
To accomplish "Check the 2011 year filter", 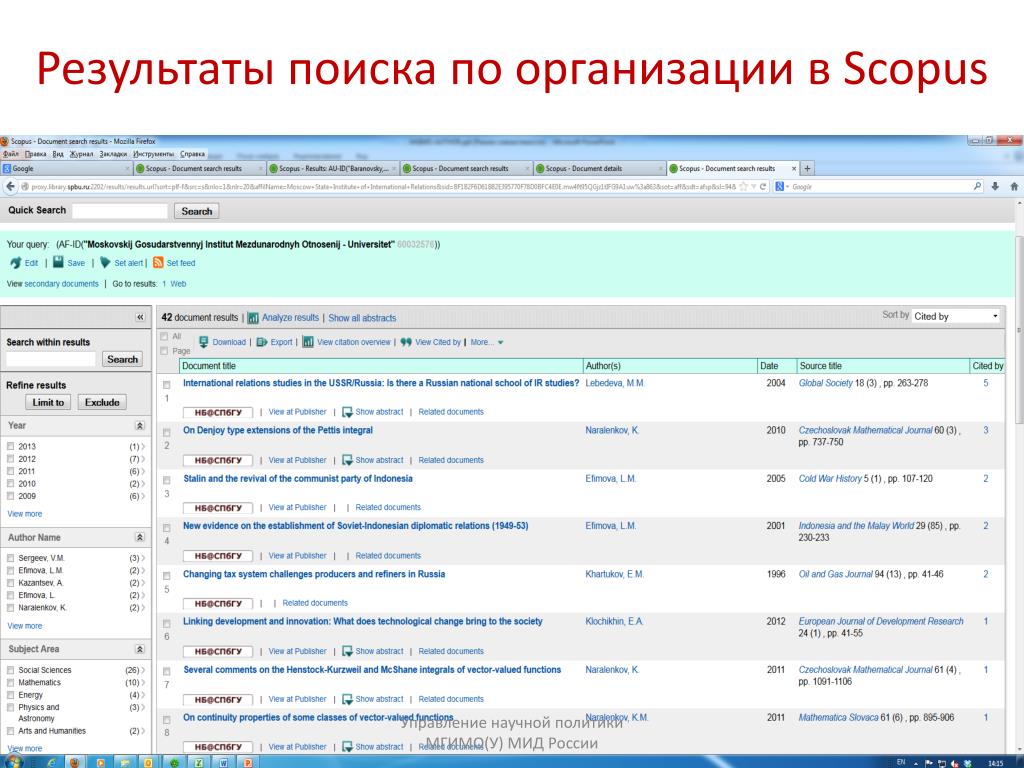I will [x=10, y=471].
